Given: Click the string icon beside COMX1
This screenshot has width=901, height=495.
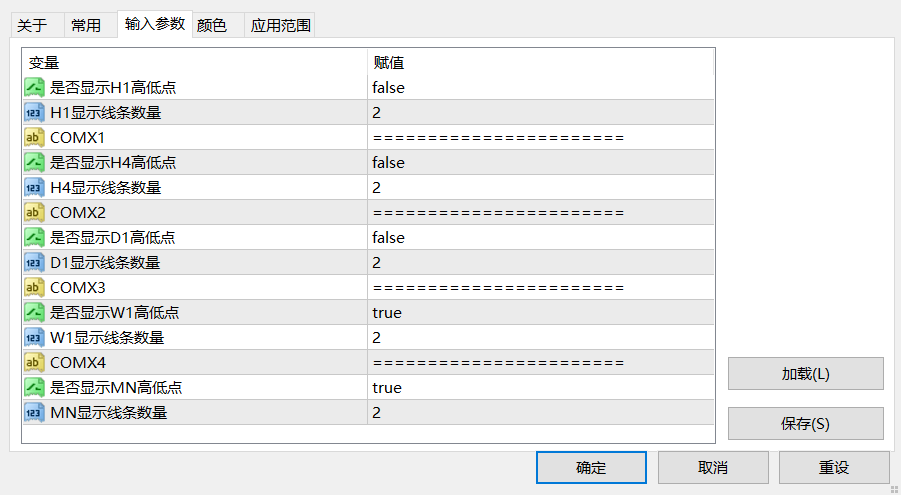Looking at the screenshot, I should click(x=34, y=137).
